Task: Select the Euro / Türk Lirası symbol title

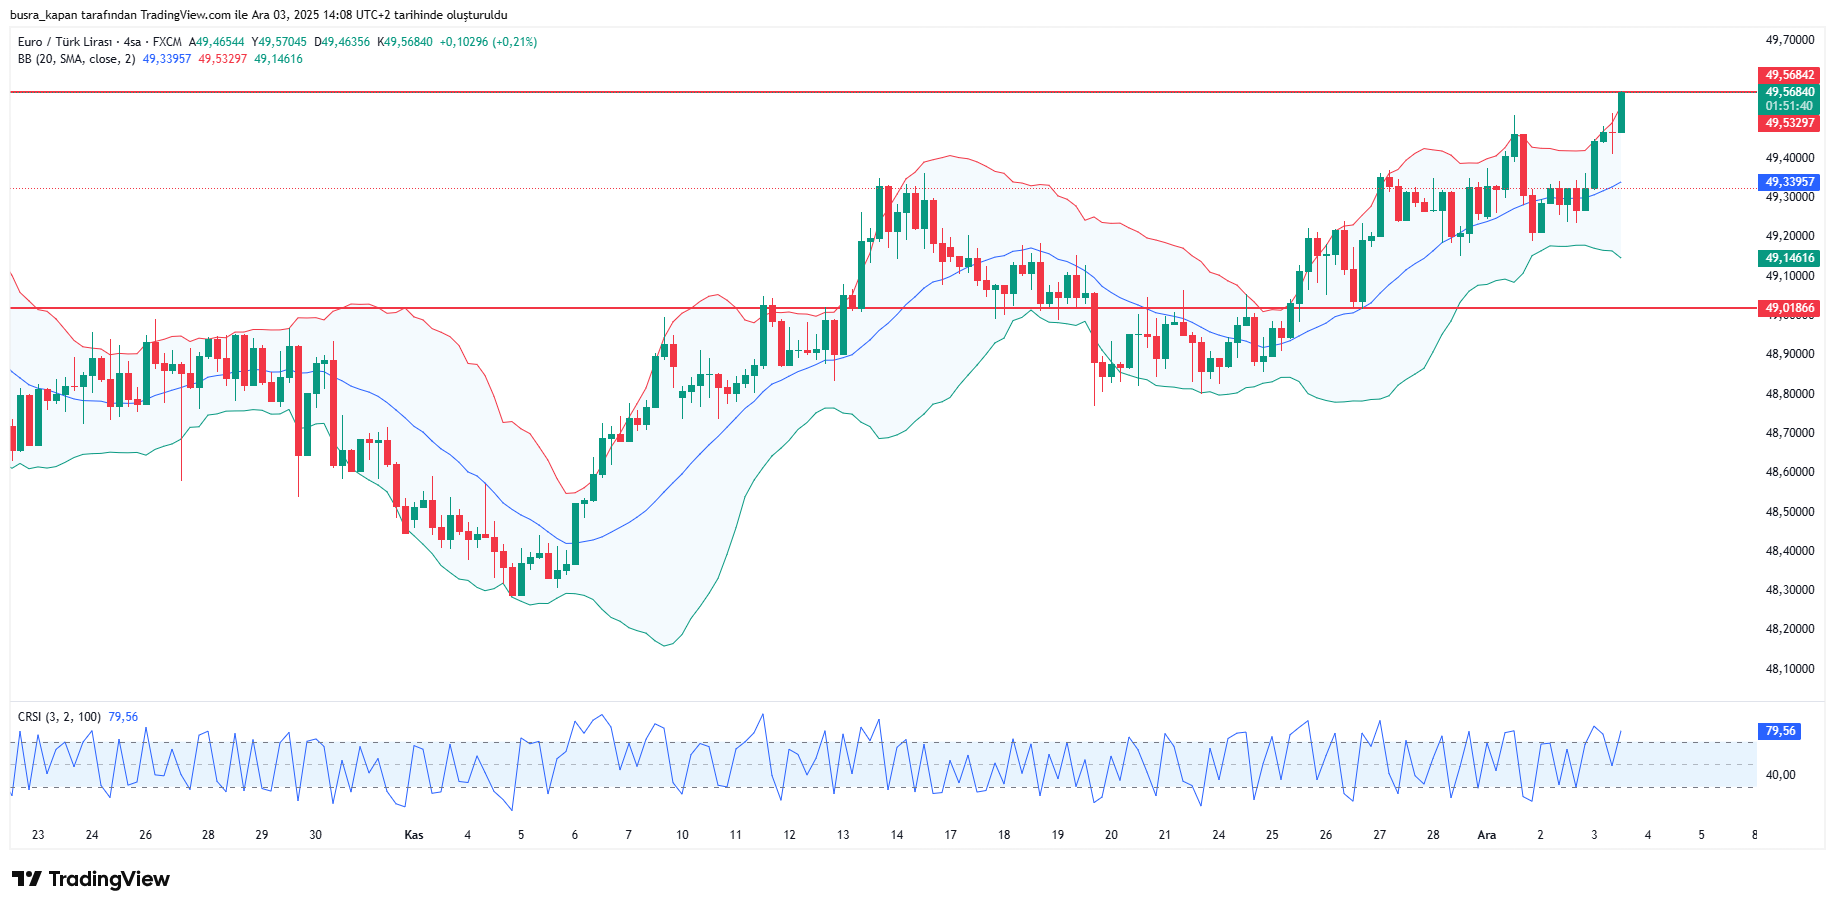Action: 64,42
